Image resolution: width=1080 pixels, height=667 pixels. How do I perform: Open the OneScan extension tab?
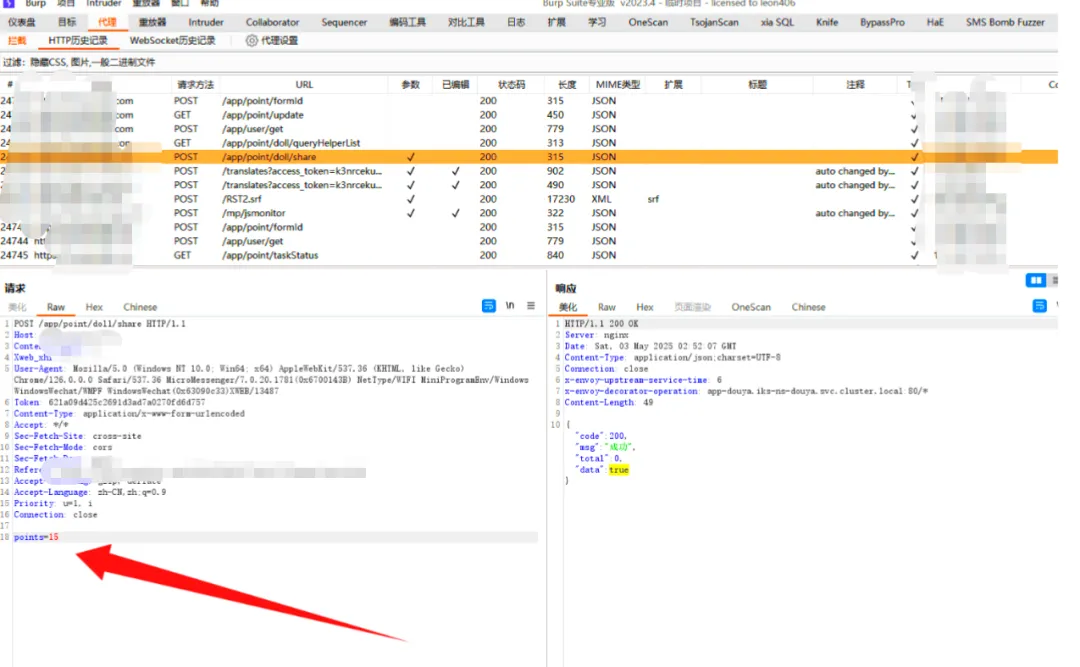pos(648,22)
